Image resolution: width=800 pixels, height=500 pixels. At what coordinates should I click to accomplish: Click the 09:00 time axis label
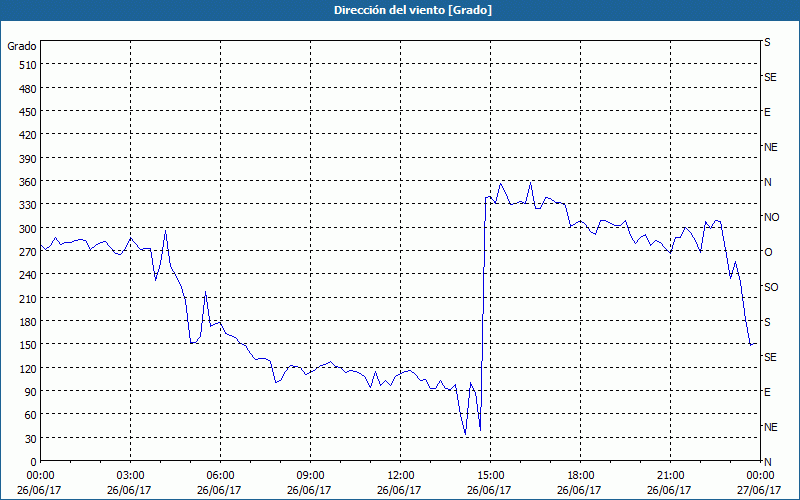pos(310,476)
